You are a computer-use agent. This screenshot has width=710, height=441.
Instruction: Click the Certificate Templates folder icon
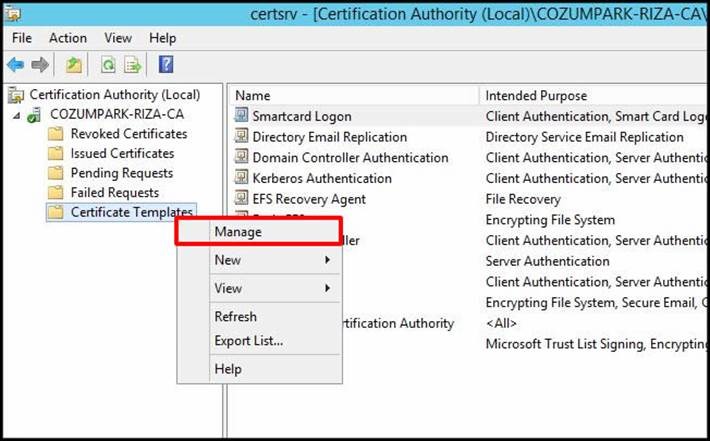(x=55, y=212)
